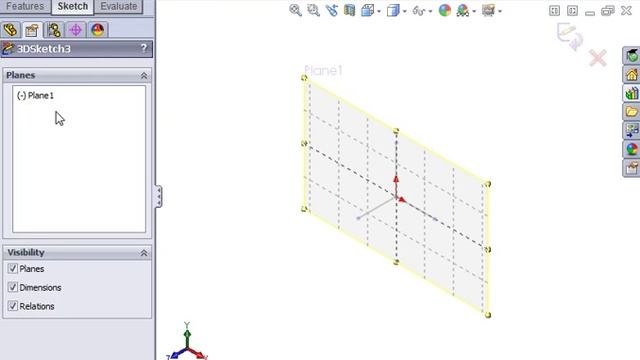The width and height of the screenshot is (640, 360).
Task: Click the tile right viewport layout button
Action: [572, 11]
